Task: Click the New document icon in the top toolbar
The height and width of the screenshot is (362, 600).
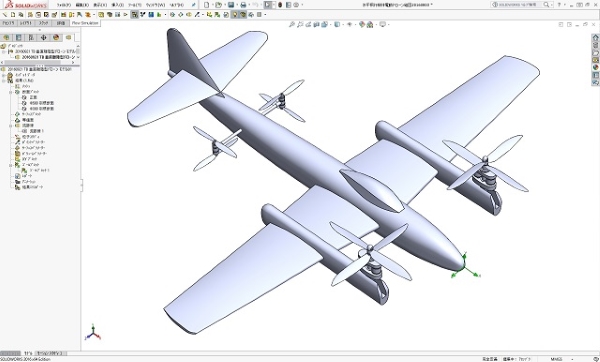Action: pos(207,5)
